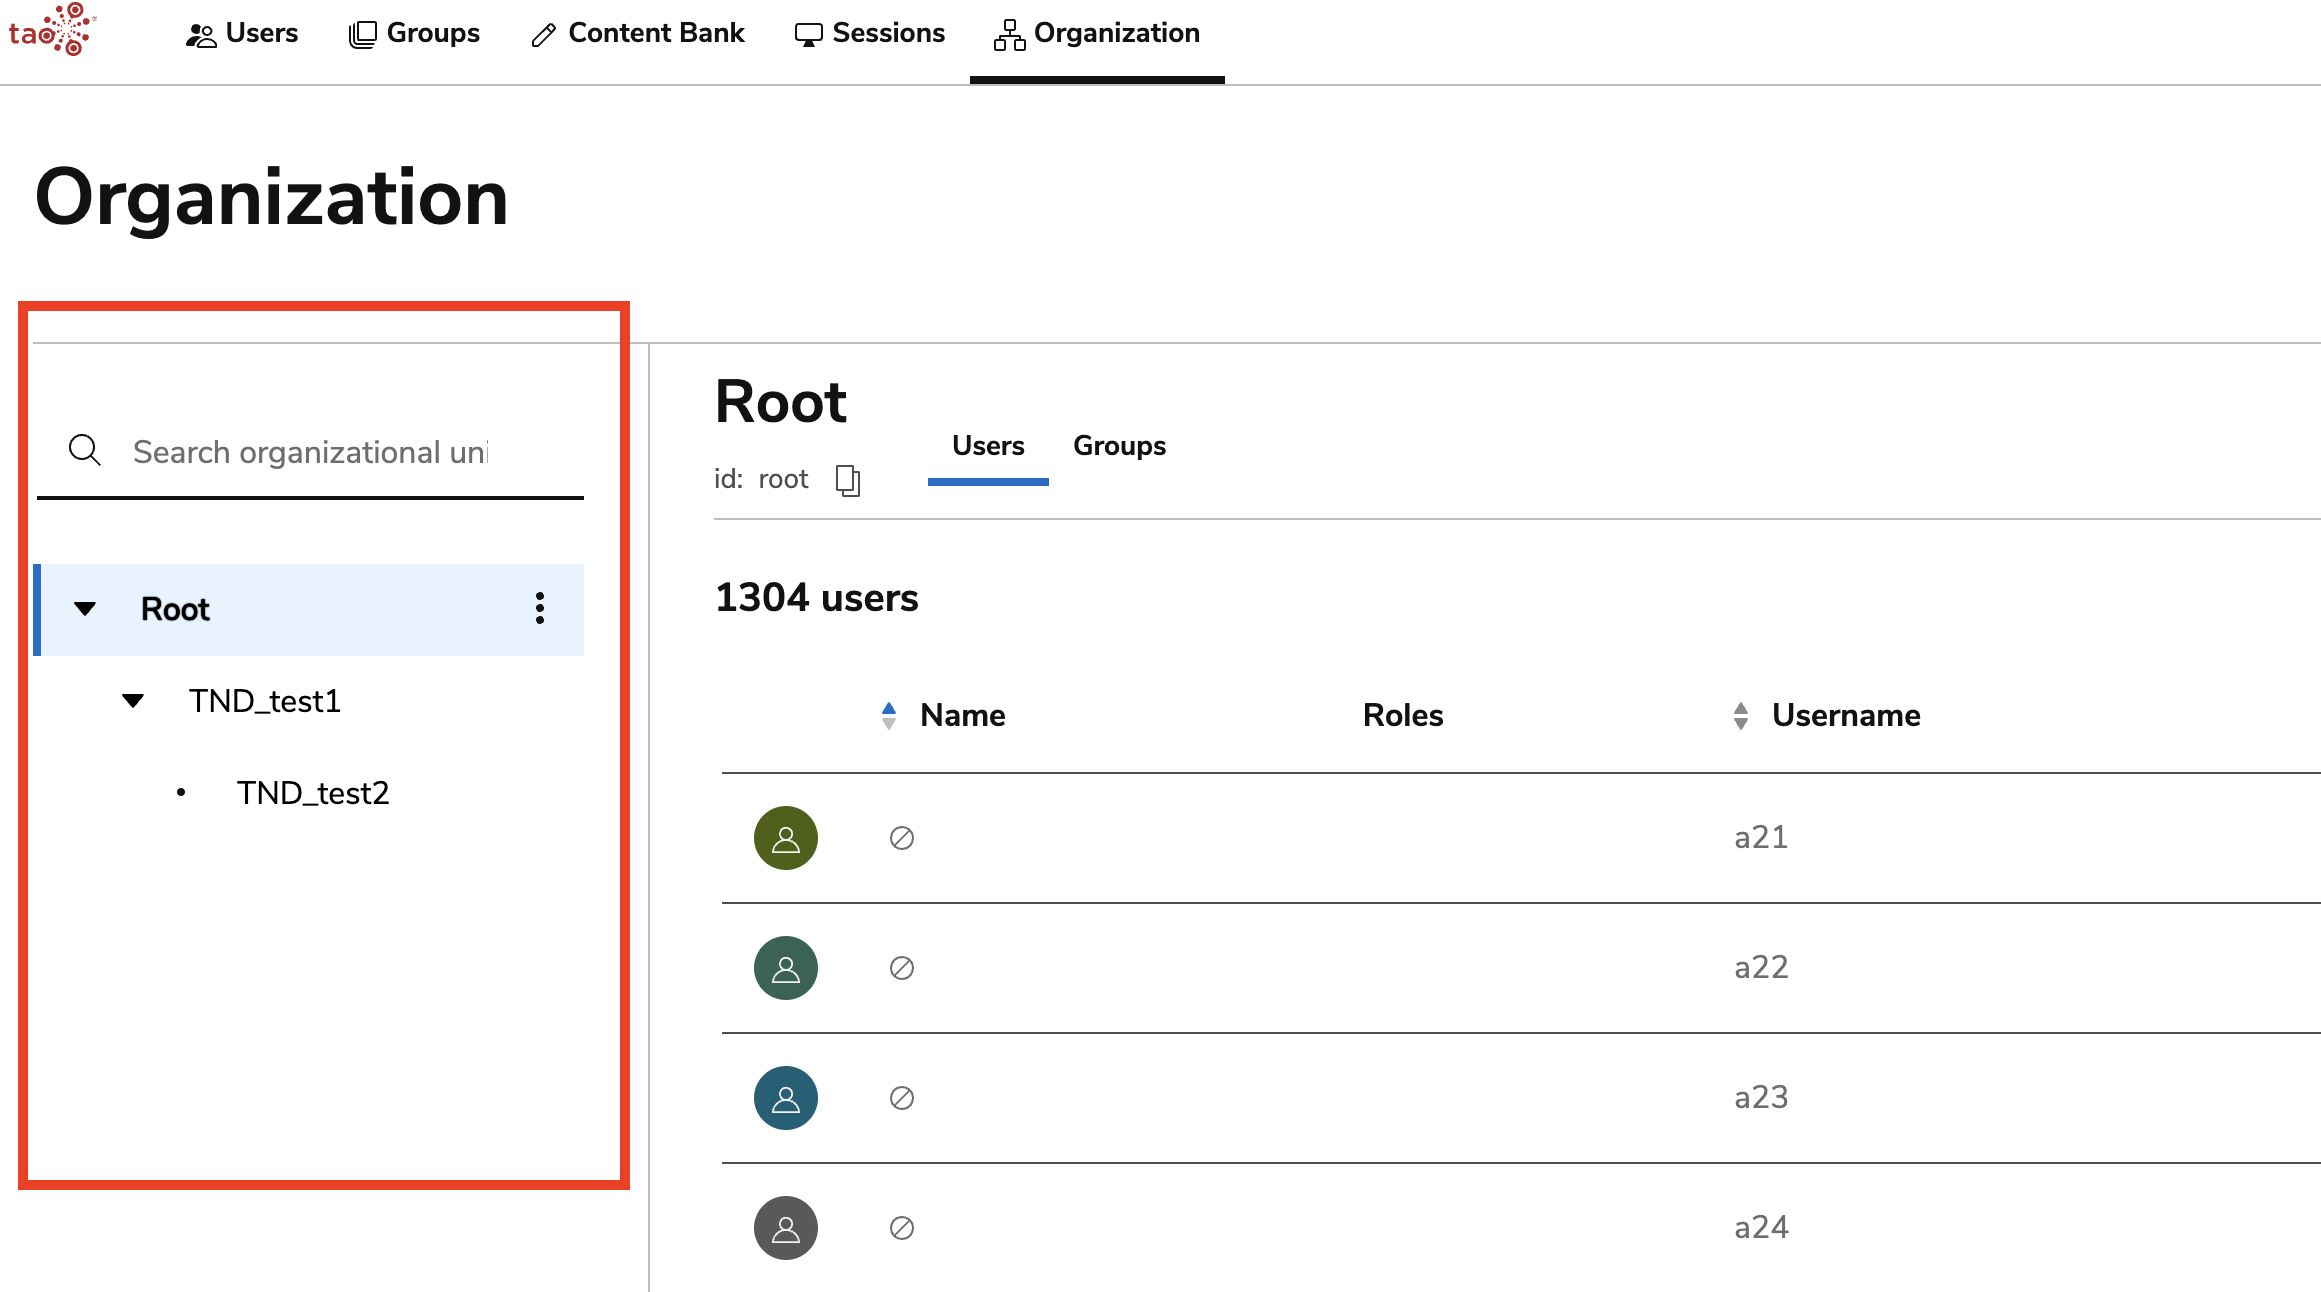Click the avatar of user a24
2321x1292 pixels.
[x=786, y=1228]
